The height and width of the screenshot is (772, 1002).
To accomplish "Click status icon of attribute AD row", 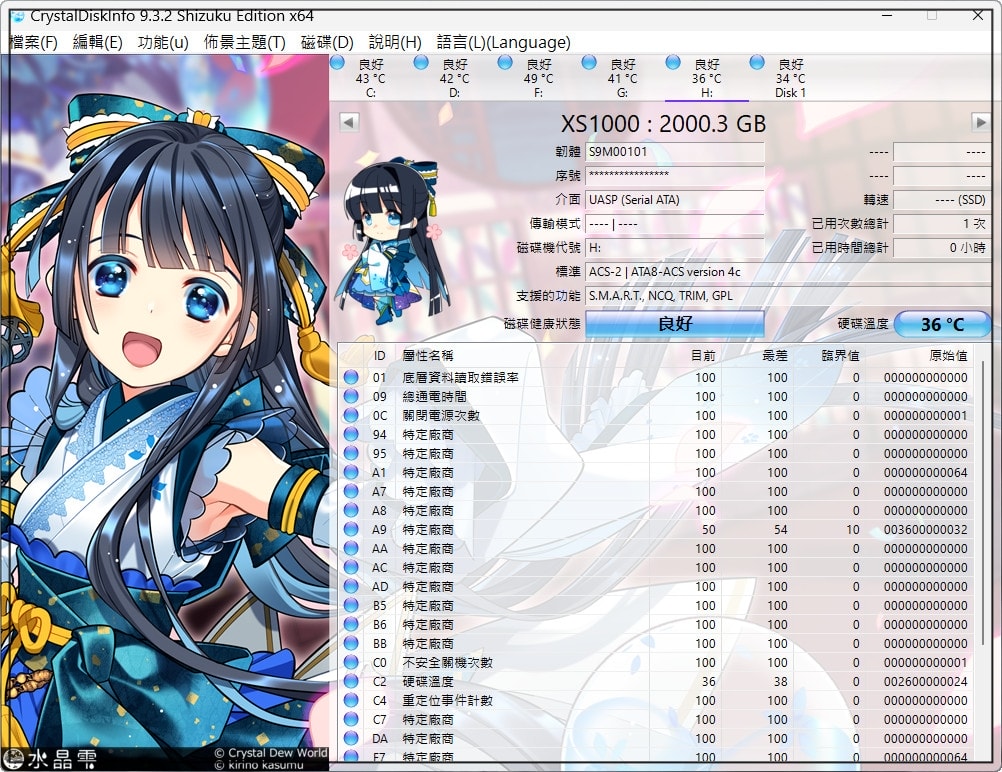I will tap(351, 587).
